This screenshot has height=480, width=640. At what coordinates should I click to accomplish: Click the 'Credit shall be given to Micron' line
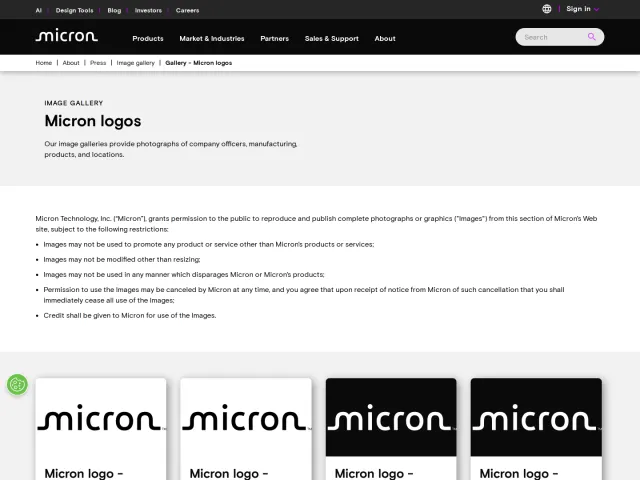pyautogui.click(x=130, y=316)
